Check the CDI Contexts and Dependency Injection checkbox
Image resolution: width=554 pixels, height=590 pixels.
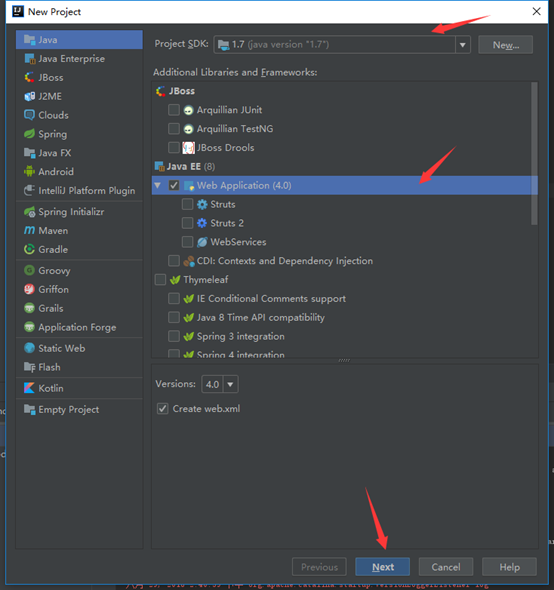click(x=174, y=260)
